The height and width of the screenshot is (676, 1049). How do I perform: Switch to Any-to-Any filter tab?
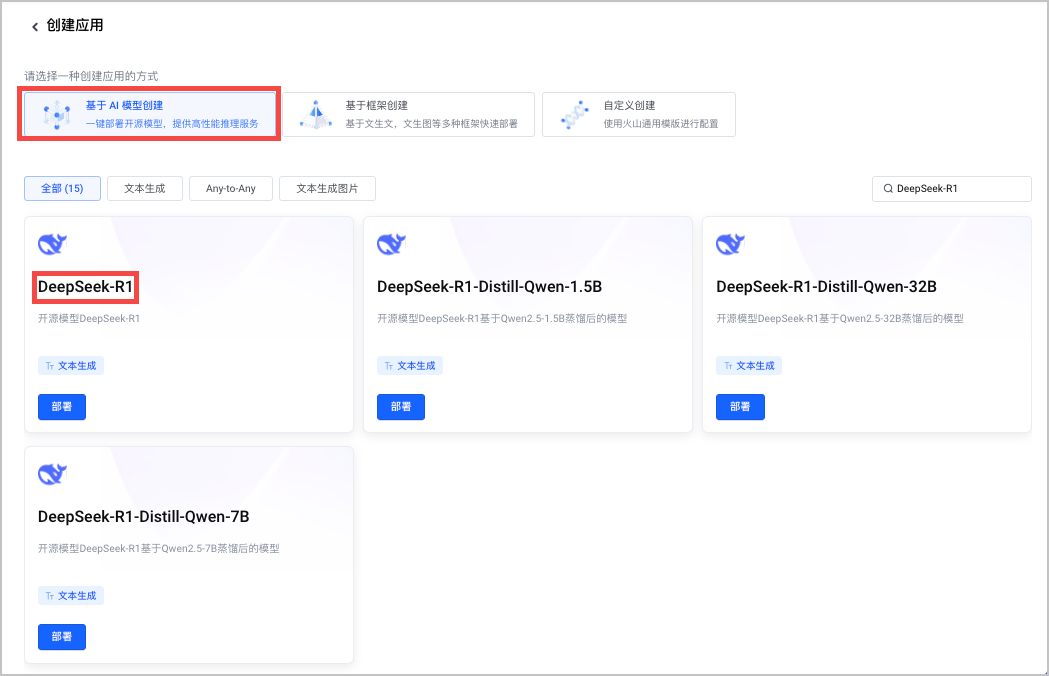tap(231, 189)
